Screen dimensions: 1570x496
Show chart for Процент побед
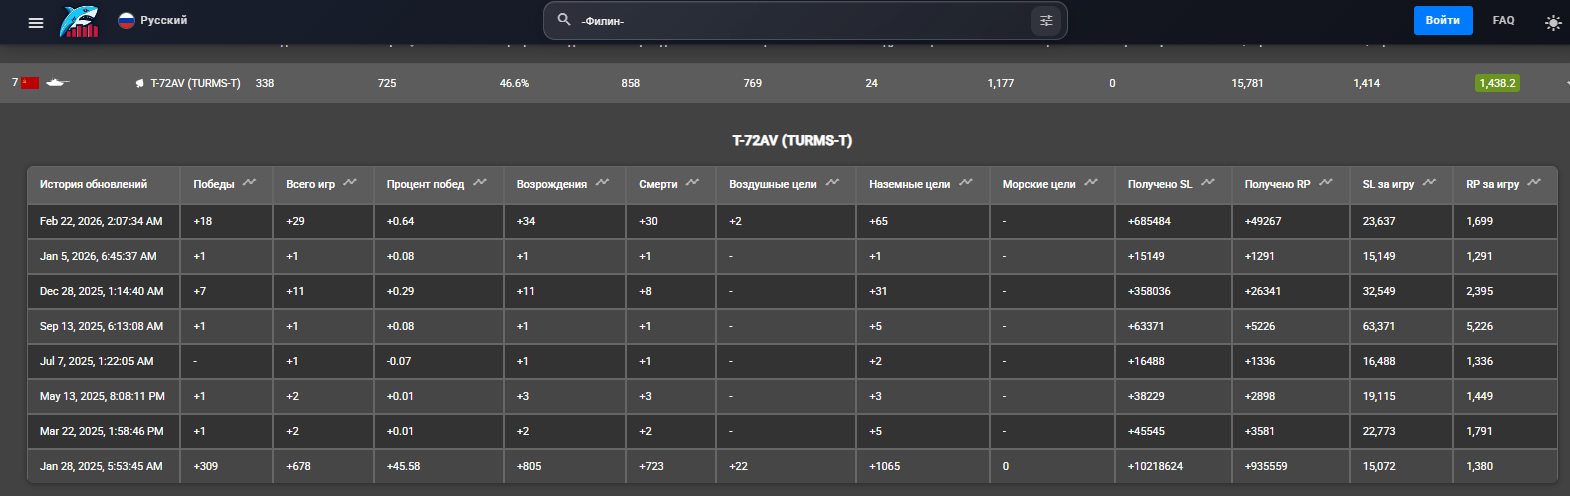coord(480,183)
